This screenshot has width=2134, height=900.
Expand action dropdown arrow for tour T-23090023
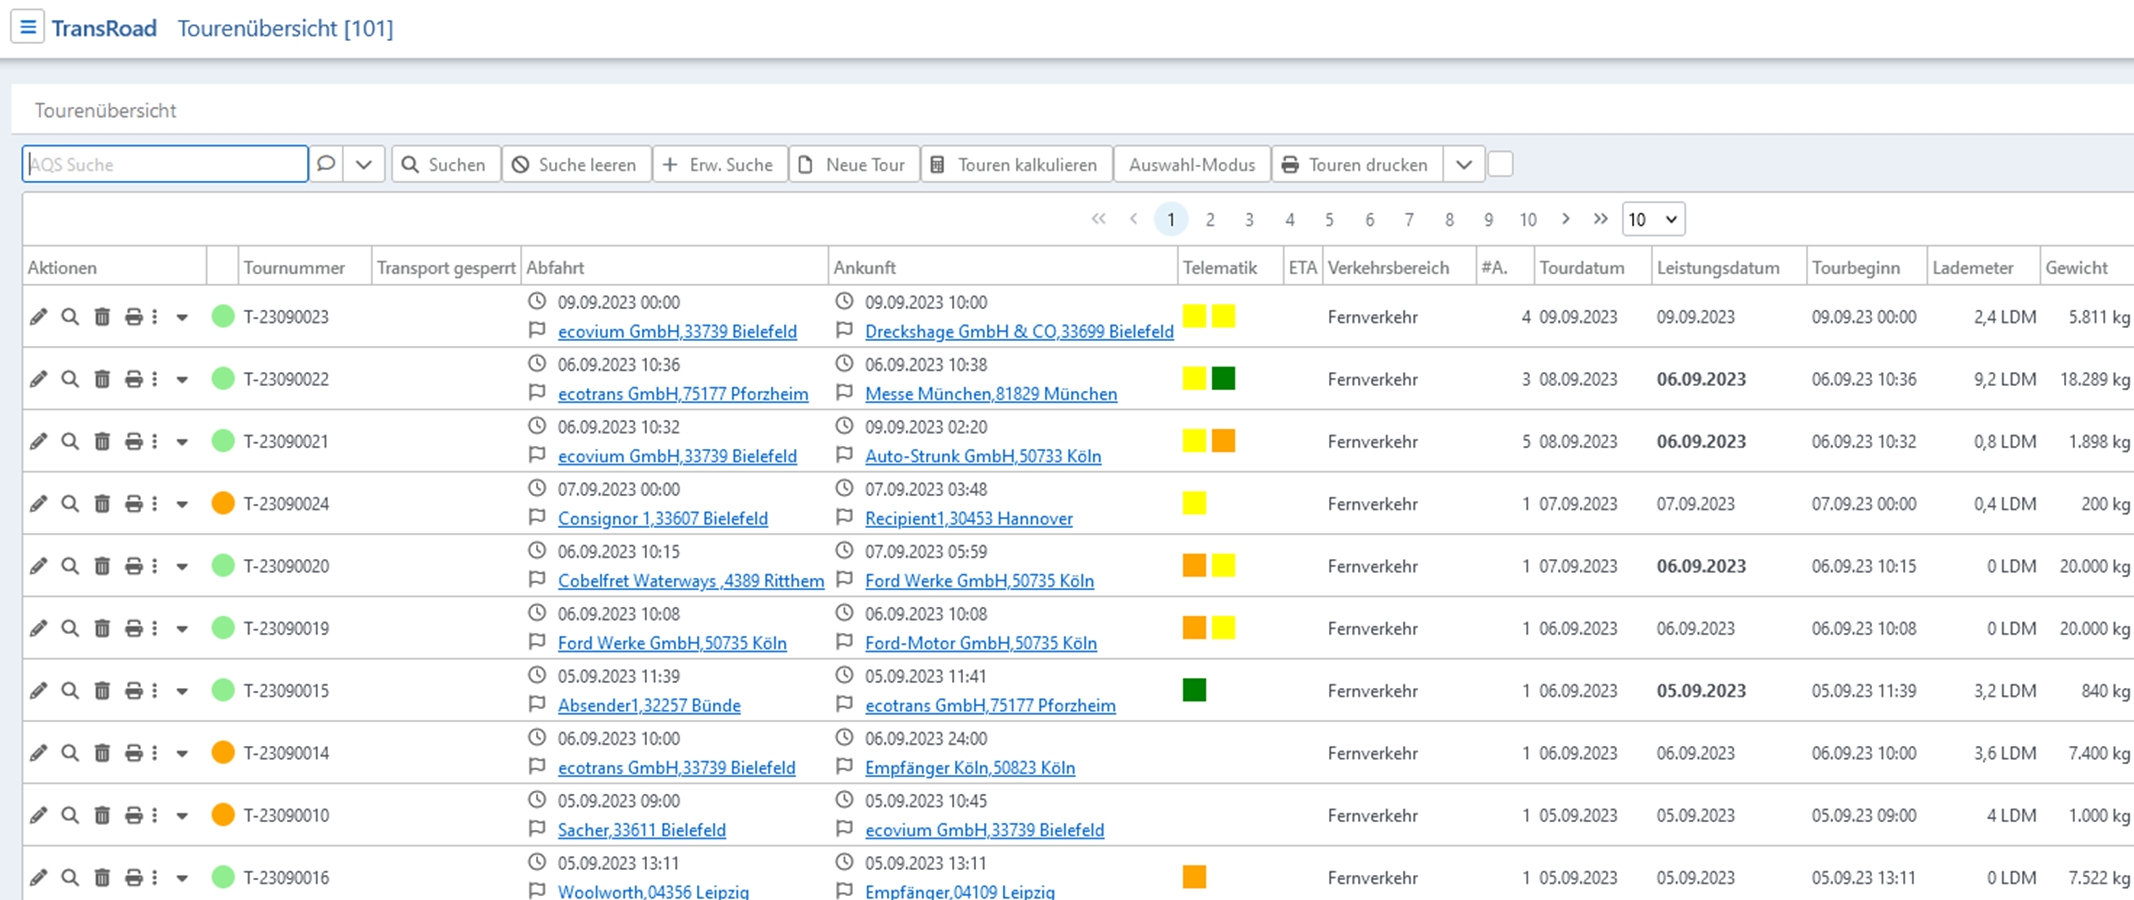click(182, 318)
